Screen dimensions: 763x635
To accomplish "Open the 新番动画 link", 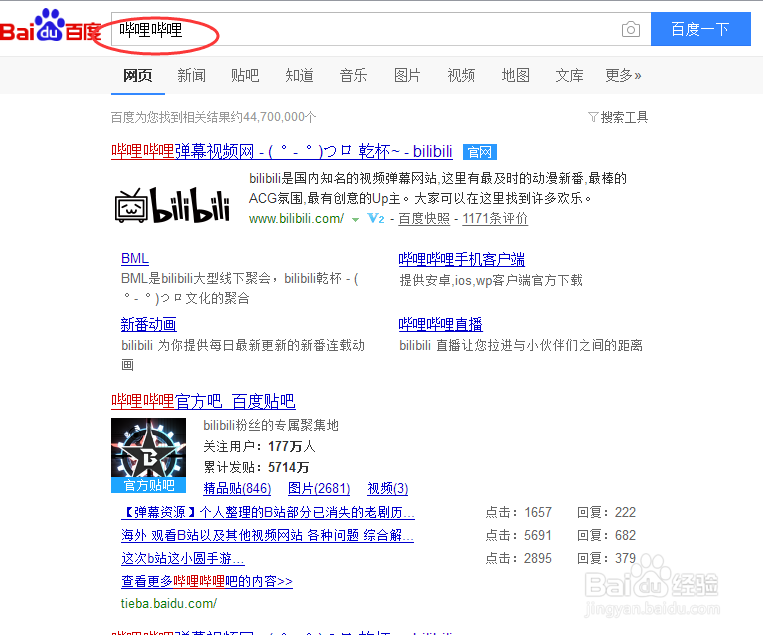I will pos(148,324).
